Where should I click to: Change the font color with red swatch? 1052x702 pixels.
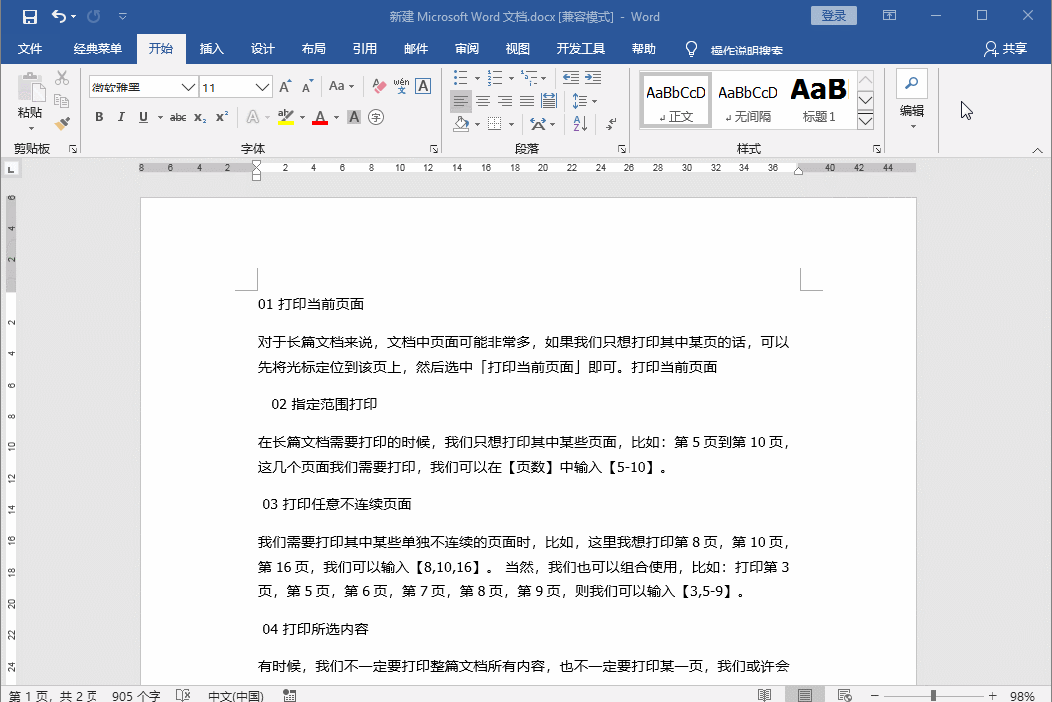click(320, 117)
